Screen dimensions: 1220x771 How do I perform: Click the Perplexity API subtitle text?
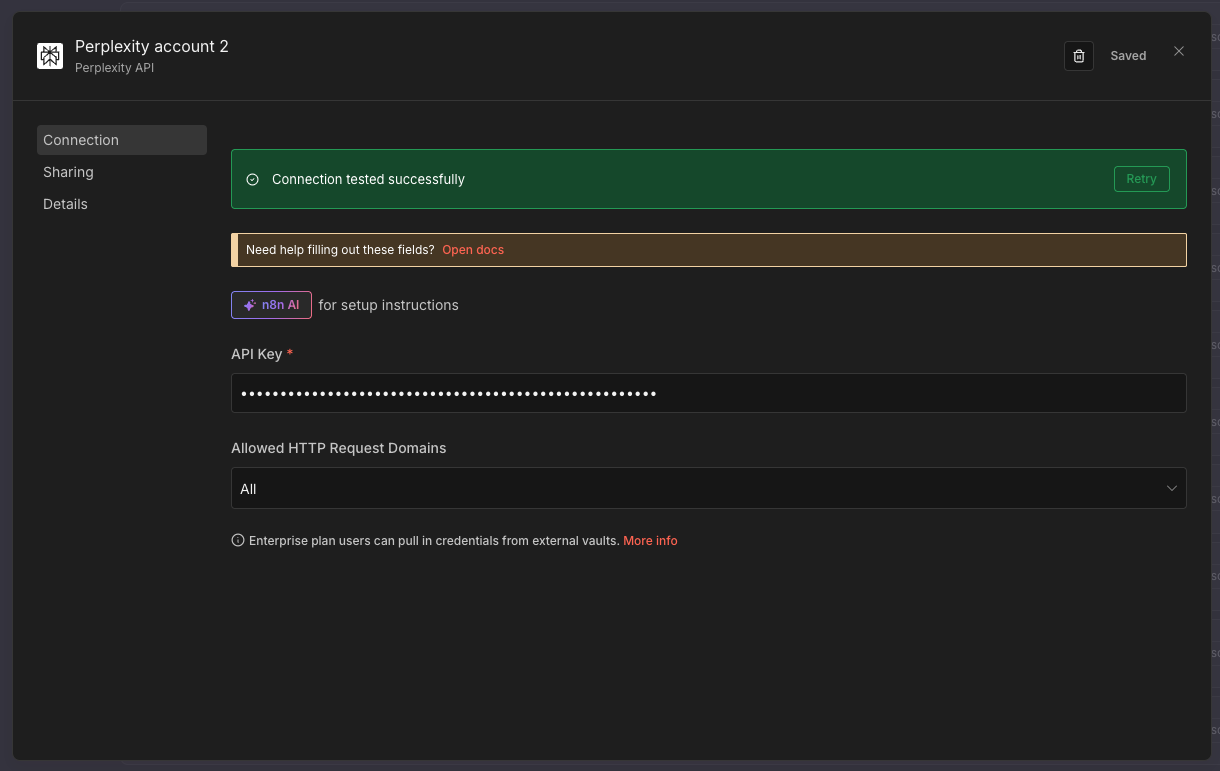[114, 68]
